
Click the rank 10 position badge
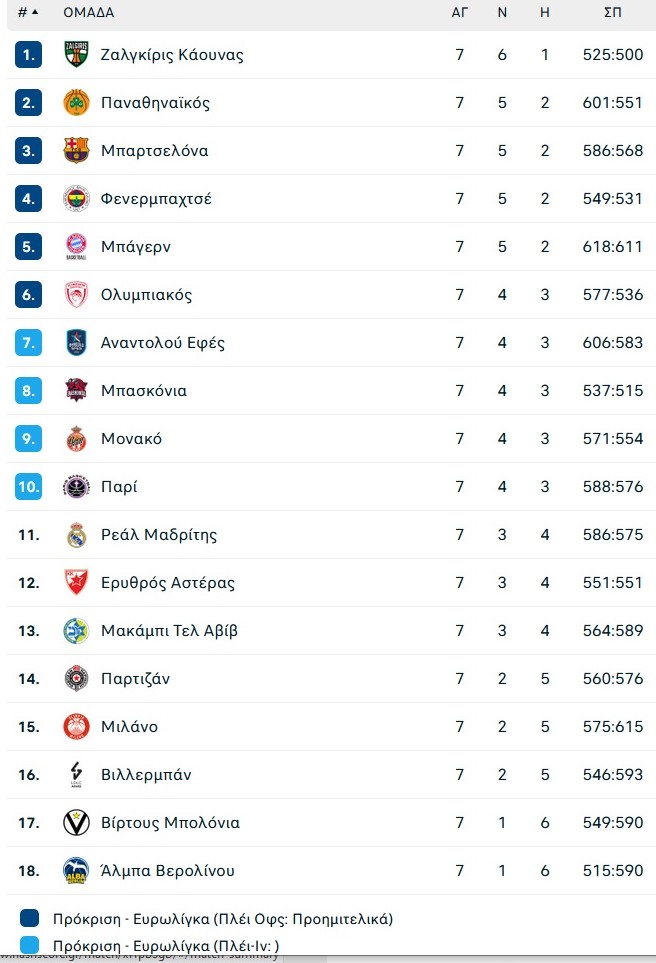28,486
